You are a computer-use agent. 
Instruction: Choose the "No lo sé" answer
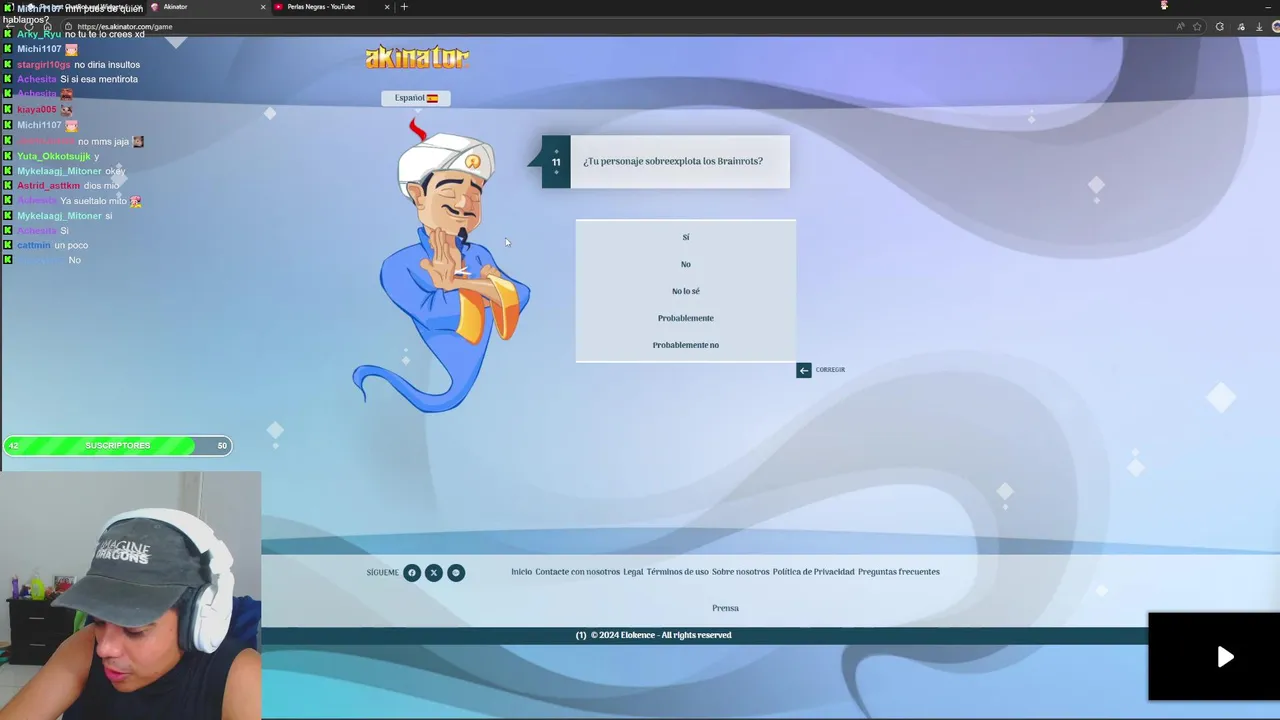click(x=685, y=291)
